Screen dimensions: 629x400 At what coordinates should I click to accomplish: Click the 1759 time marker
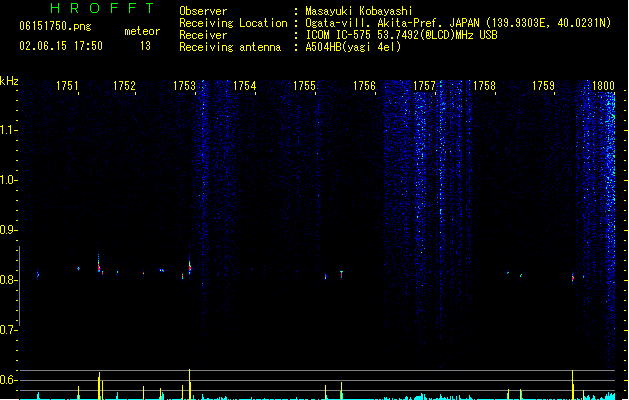coord(543,86)
